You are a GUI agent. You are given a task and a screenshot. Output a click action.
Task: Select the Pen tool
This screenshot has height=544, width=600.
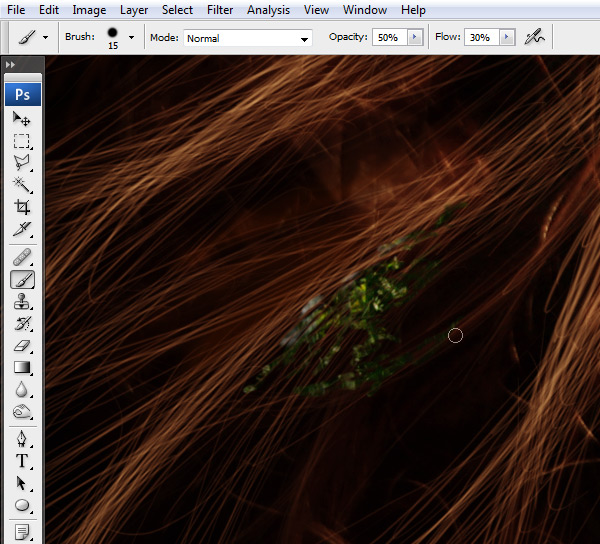(22, 439)
